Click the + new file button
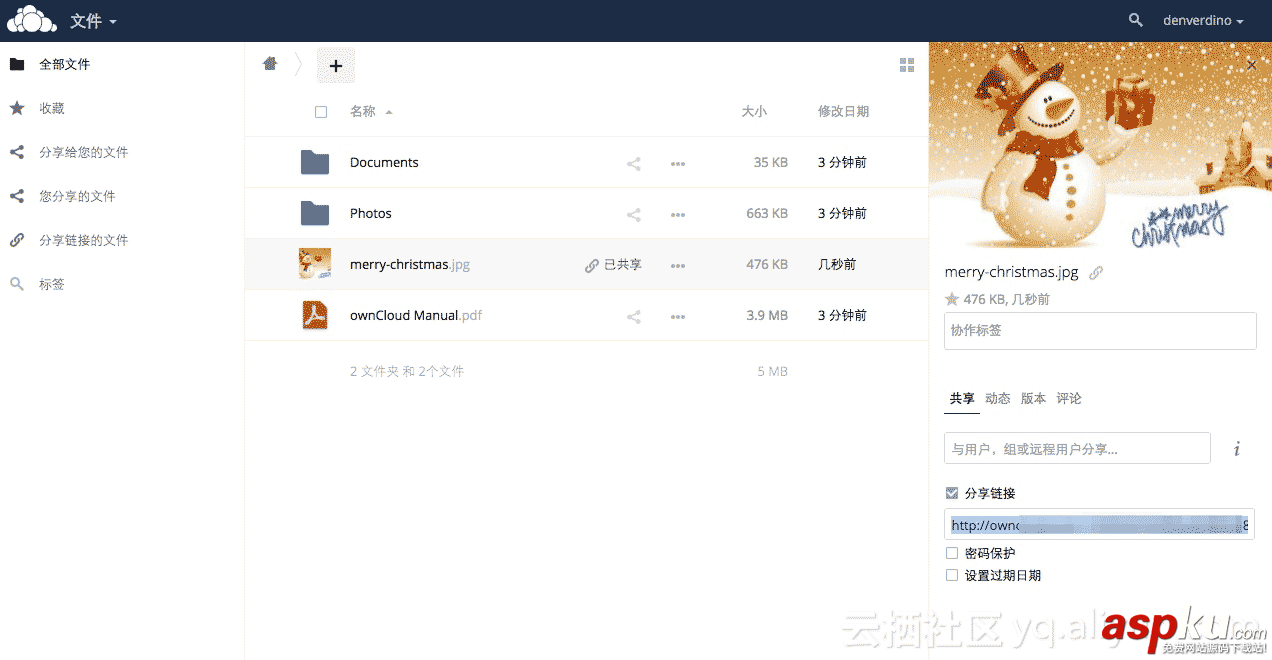The width and height of the screenshot is (1272, 660). 336,64
